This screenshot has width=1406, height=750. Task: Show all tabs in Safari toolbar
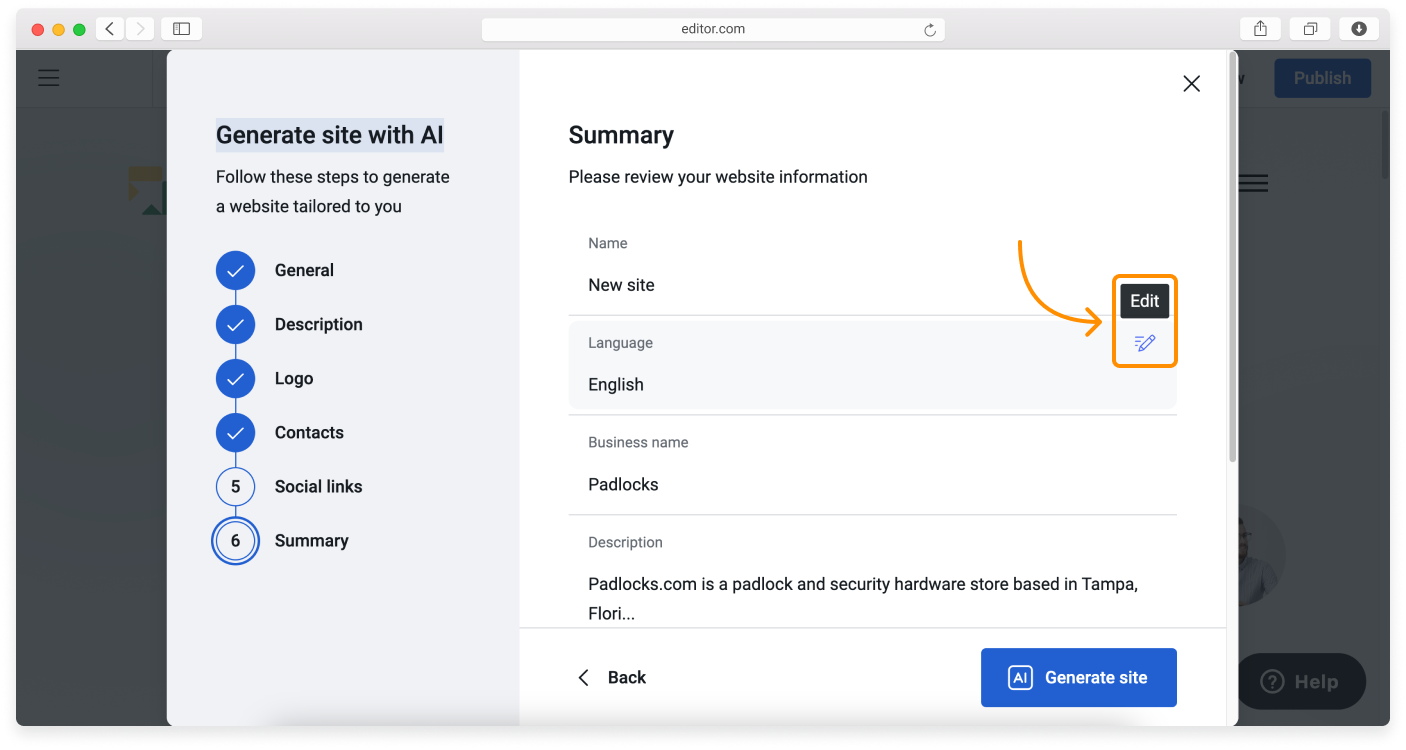[1310, 29]
